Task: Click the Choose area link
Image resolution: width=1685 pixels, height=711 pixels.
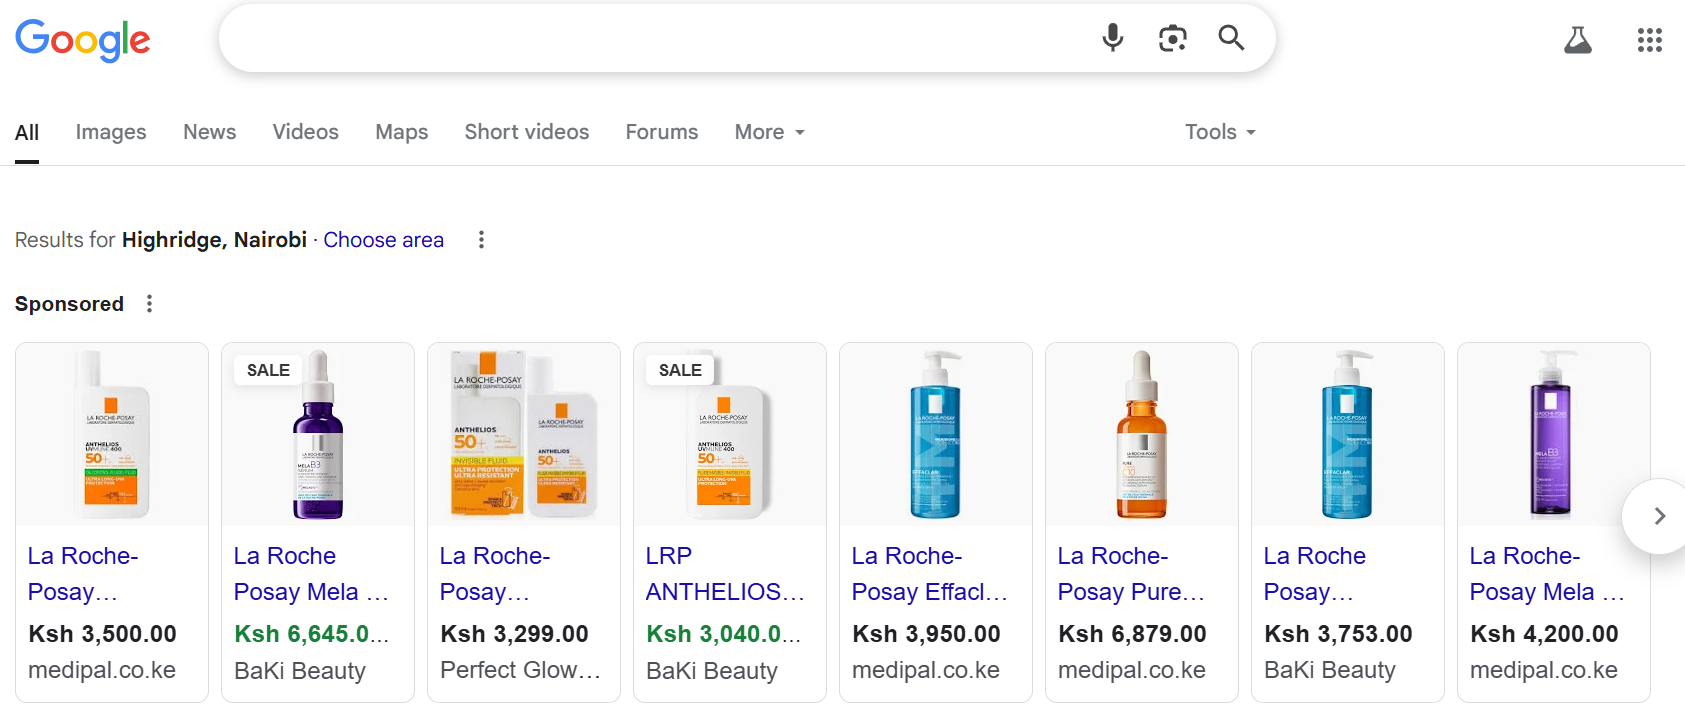Action: tap(383, 240)
